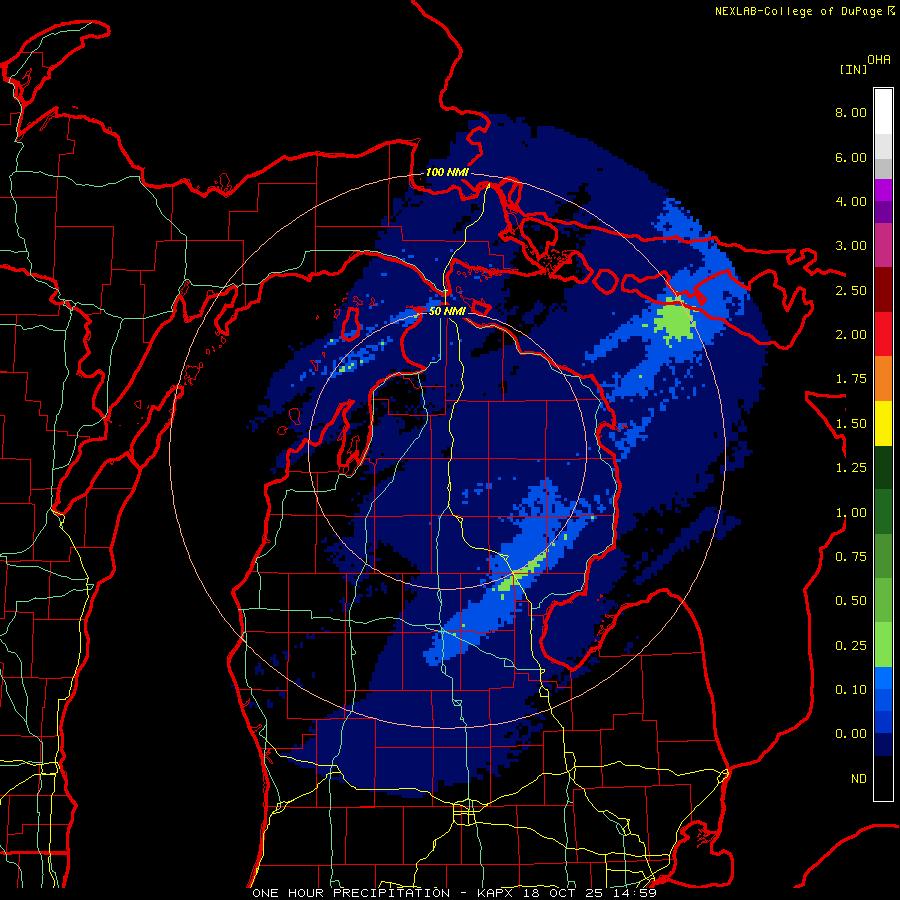Screen dimensions: 900x900
Task: Click the [IN] units label
Action: [x=853, y=69]
